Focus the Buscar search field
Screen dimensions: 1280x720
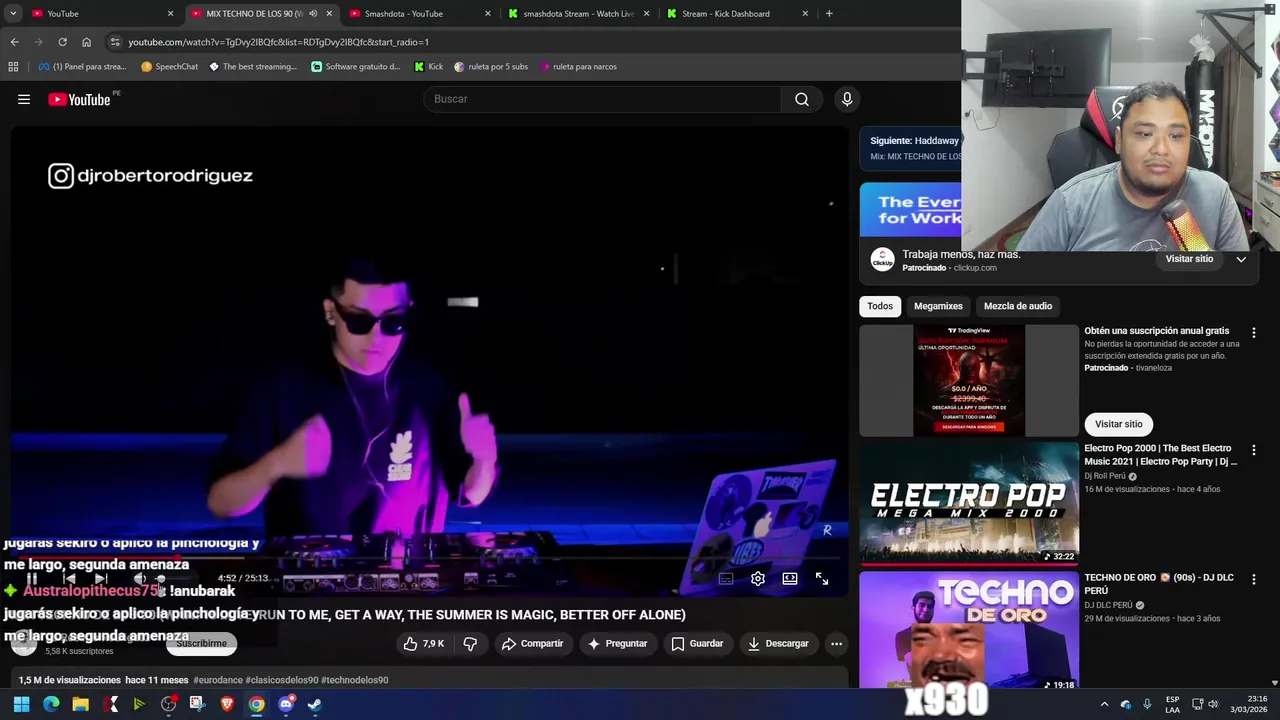[x=603, y=99]
